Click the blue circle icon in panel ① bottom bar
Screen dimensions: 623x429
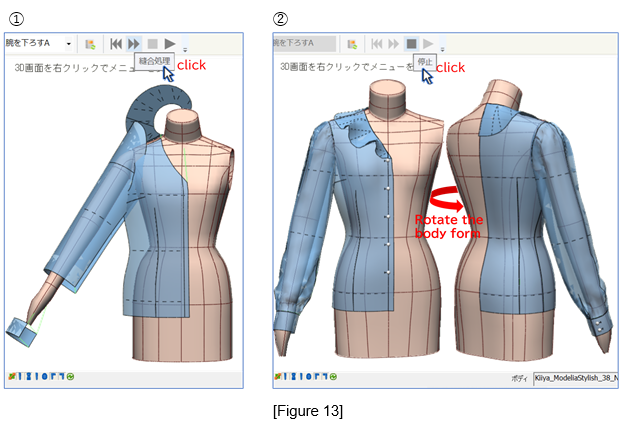(44, 376)
